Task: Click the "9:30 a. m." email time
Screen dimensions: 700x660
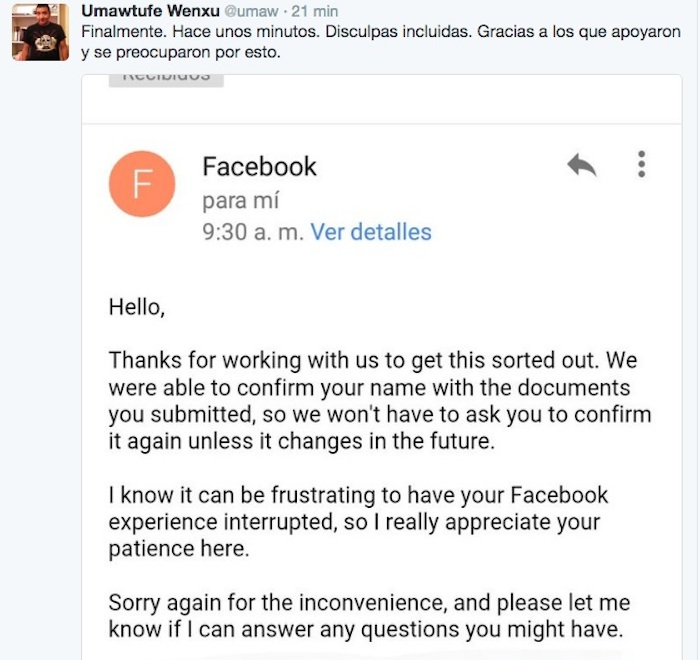Action: click(x=251, y=233)
